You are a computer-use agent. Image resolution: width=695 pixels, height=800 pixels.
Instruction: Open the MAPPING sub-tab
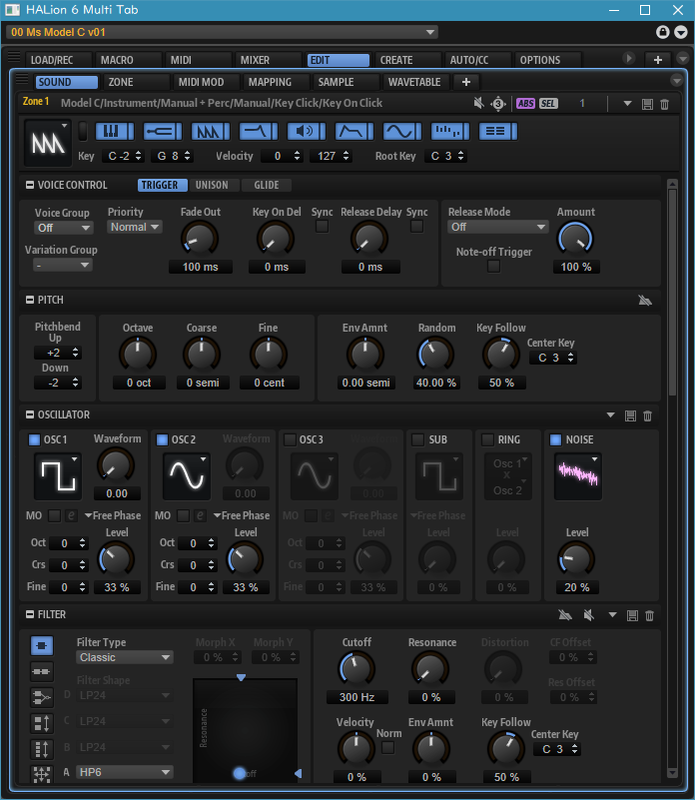click(x=276, y=82)
